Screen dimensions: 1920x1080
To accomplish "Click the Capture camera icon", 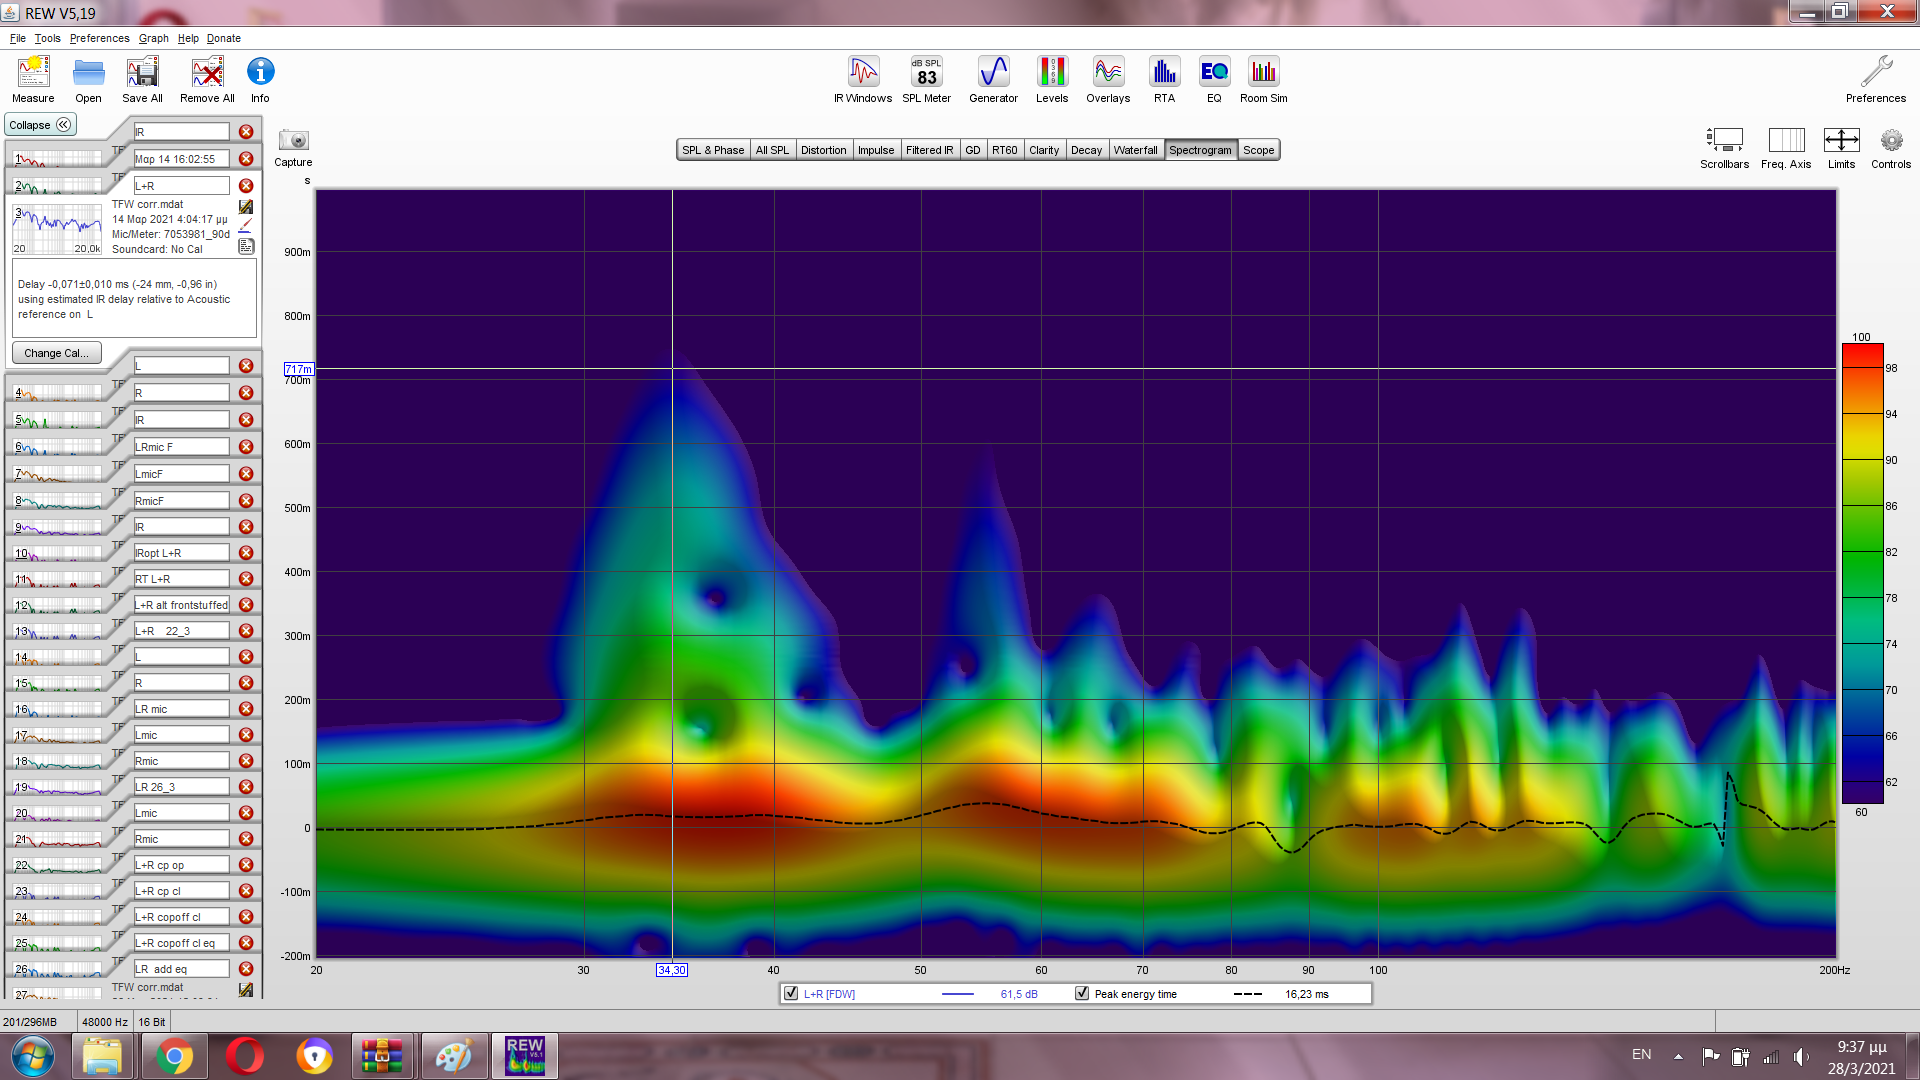I will coord(293,141).
